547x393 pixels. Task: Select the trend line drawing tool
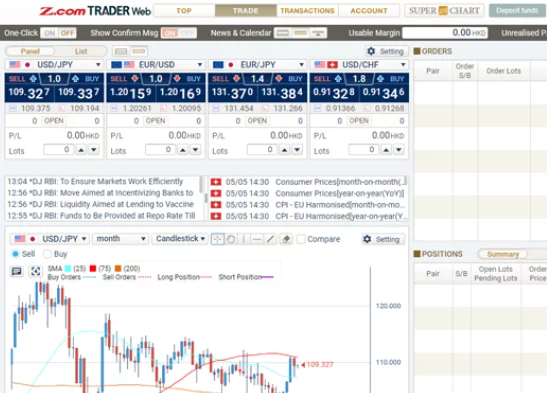point(270,239)
